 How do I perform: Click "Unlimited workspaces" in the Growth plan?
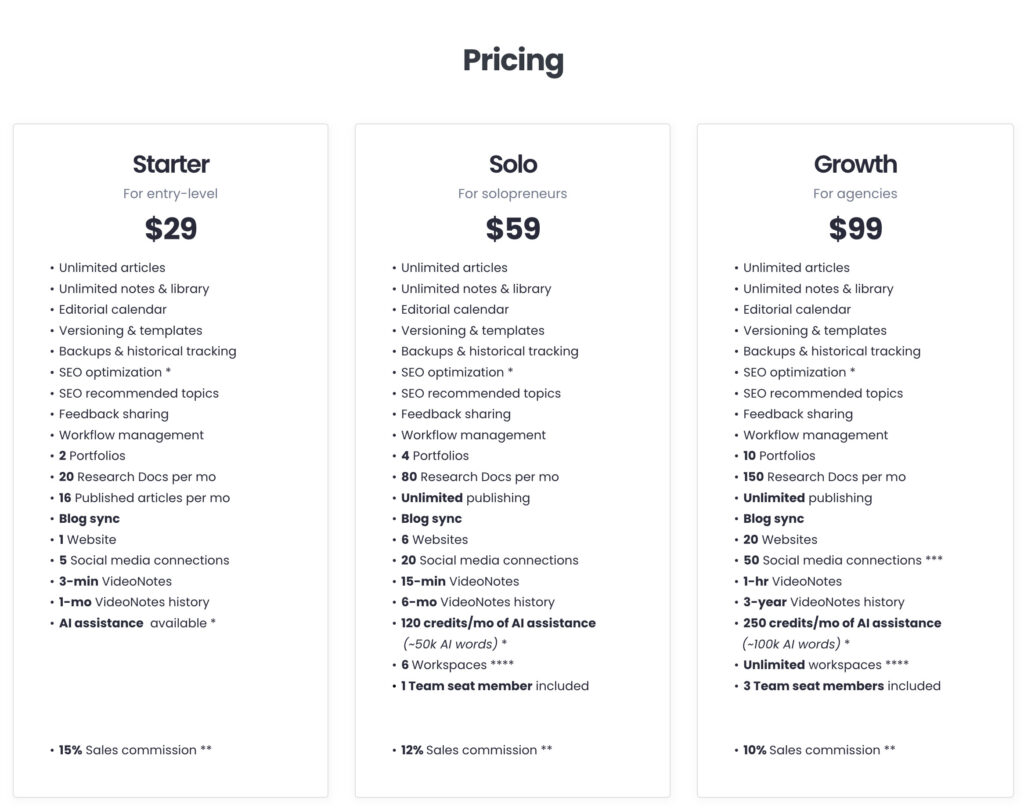(826, 665)
